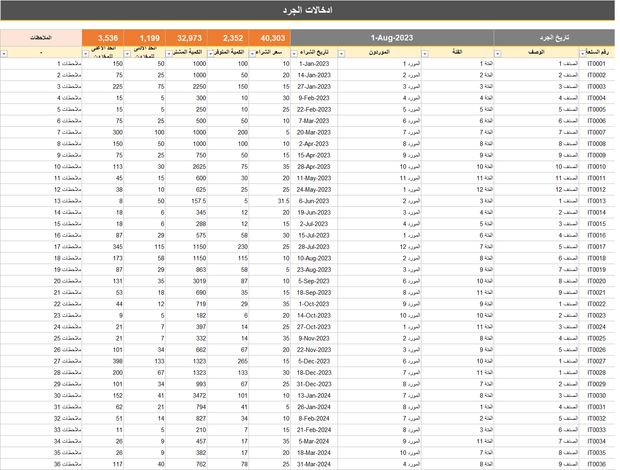The height and width of the screenshot is (470, 620).
Task: Select the 2,352 total cell
Action: pyautogui.click(x=228, y=38)
